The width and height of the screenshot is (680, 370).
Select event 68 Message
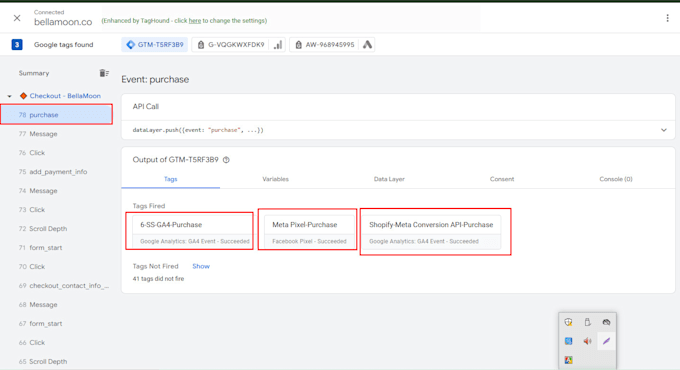coord(57,305)
